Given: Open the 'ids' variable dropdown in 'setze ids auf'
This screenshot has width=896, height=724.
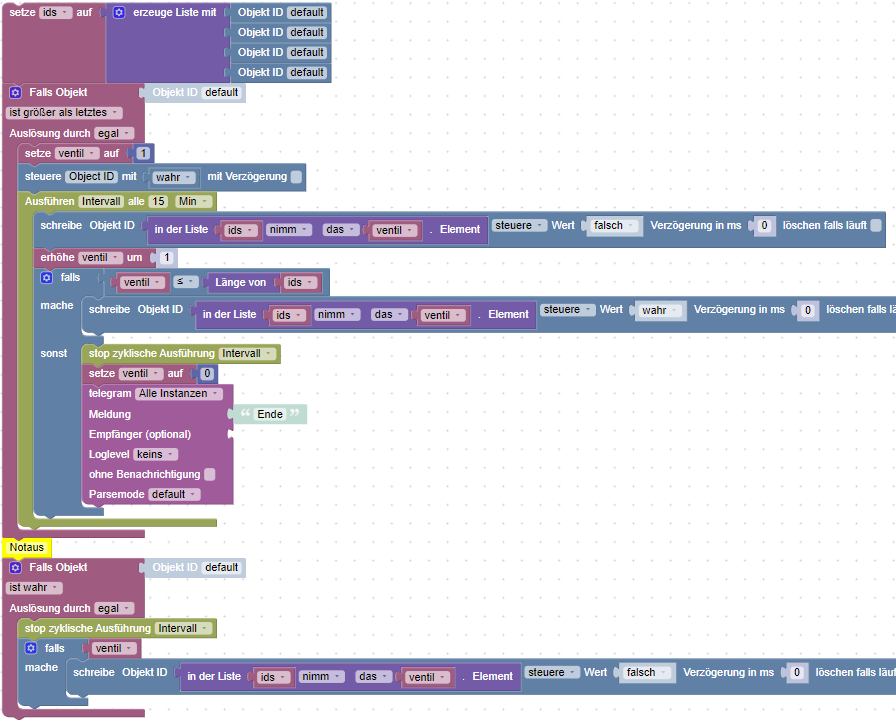Looking at the screenshot, I should click(x=55, y=13).
